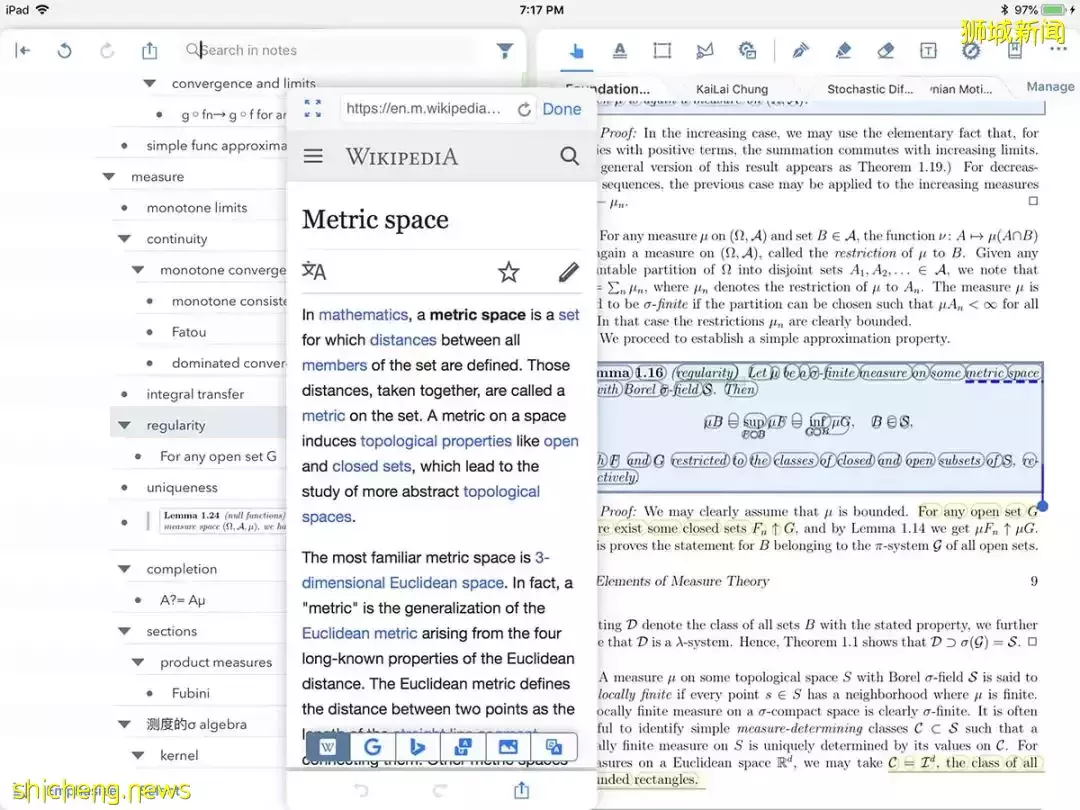
Task: Bookmark article with star icon
Action: (x=509, y=272)
